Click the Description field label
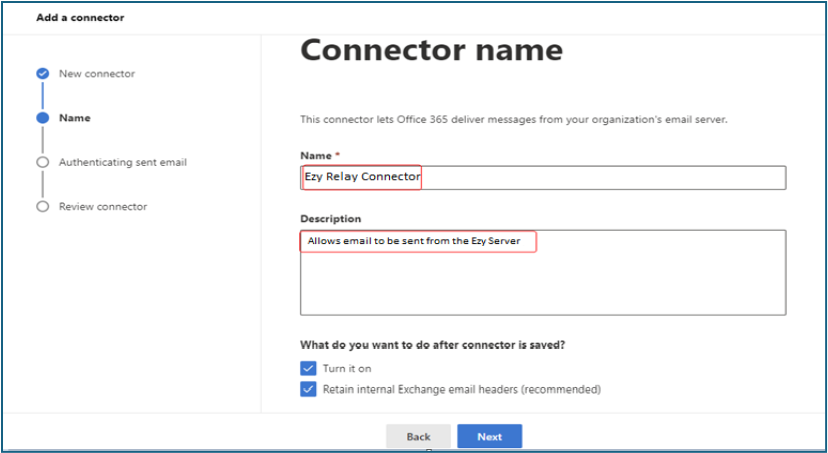 (x=331, y=219)
